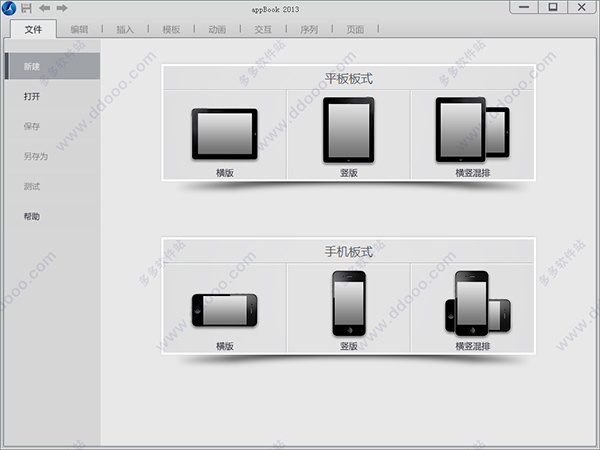Open the 交互 tab
The width and height of the screenshot is (600, 450).
[263, 29]
